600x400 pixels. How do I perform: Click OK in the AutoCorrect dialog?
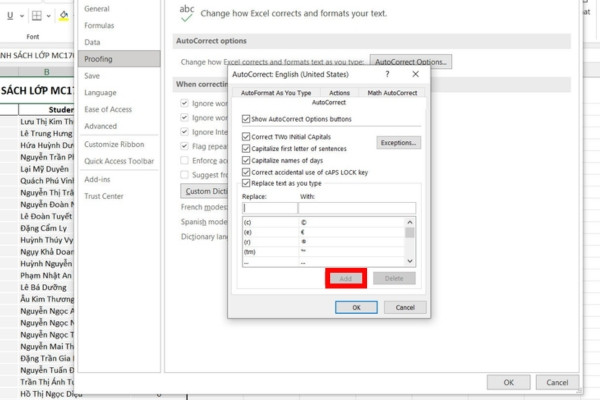point(356,307)
